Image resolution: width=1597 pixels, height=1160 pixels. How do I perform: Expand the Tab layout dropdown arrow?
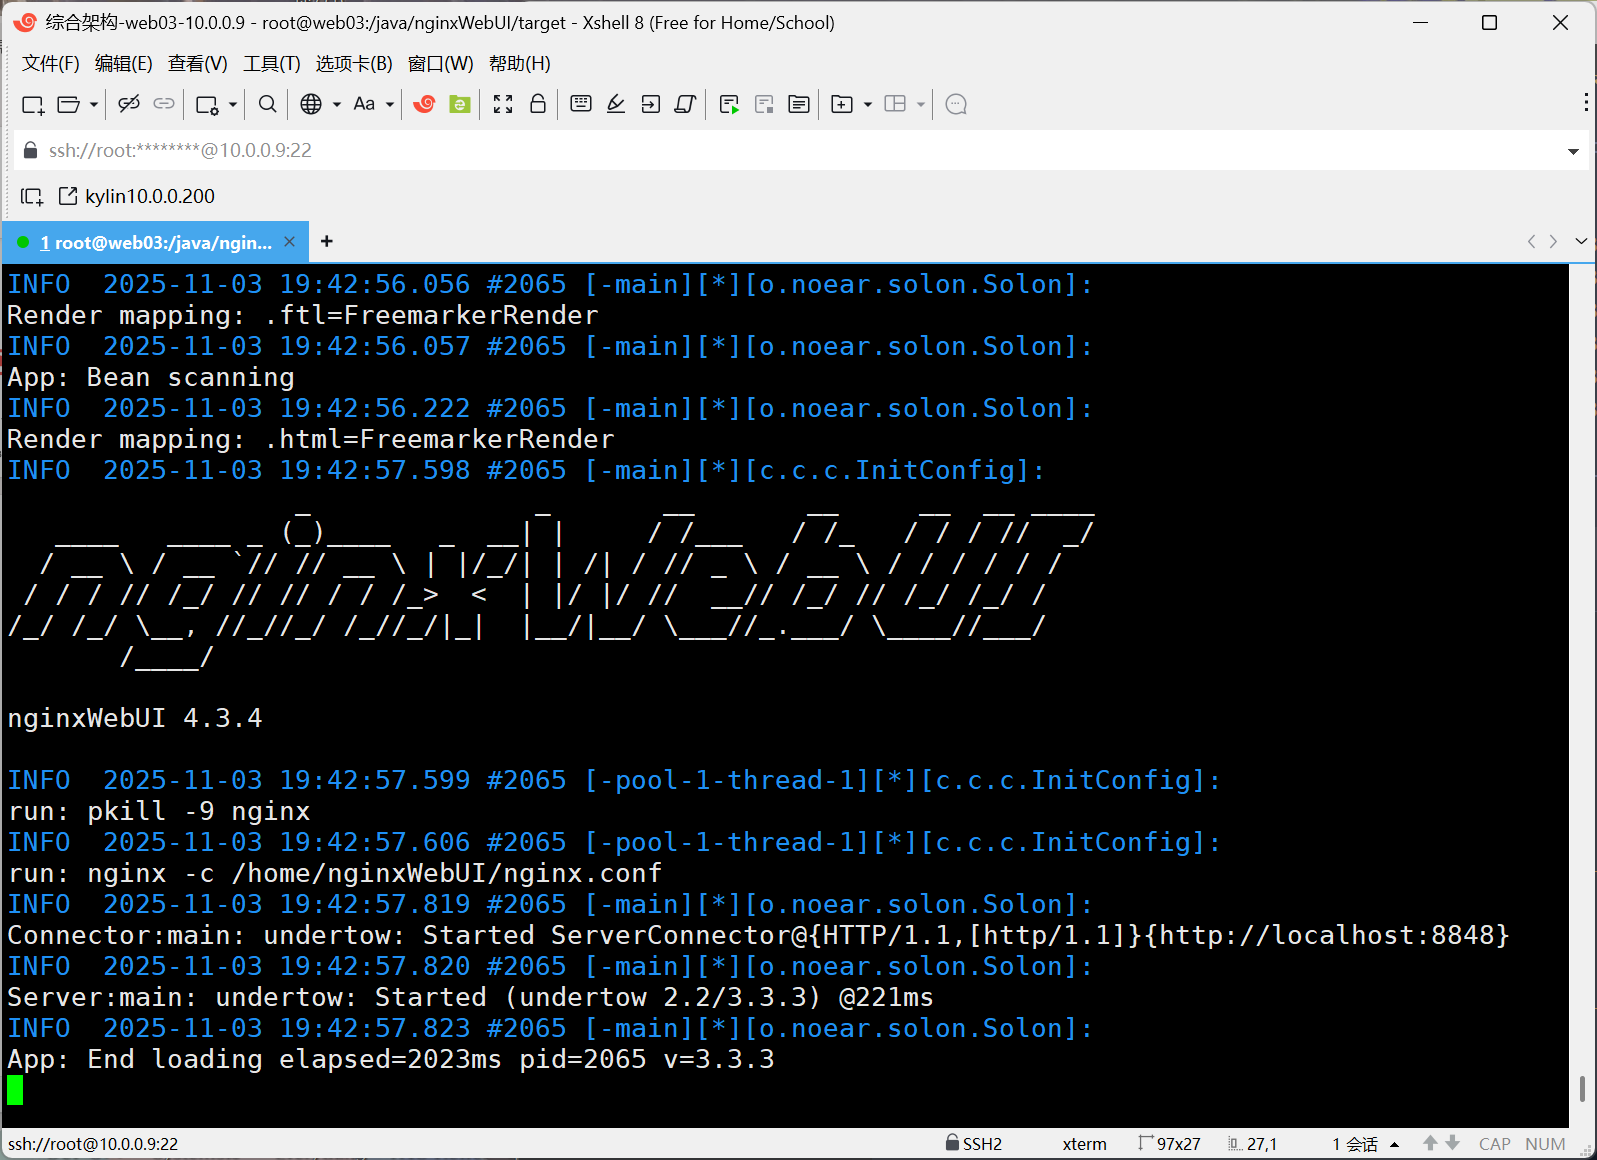[920, 104]
